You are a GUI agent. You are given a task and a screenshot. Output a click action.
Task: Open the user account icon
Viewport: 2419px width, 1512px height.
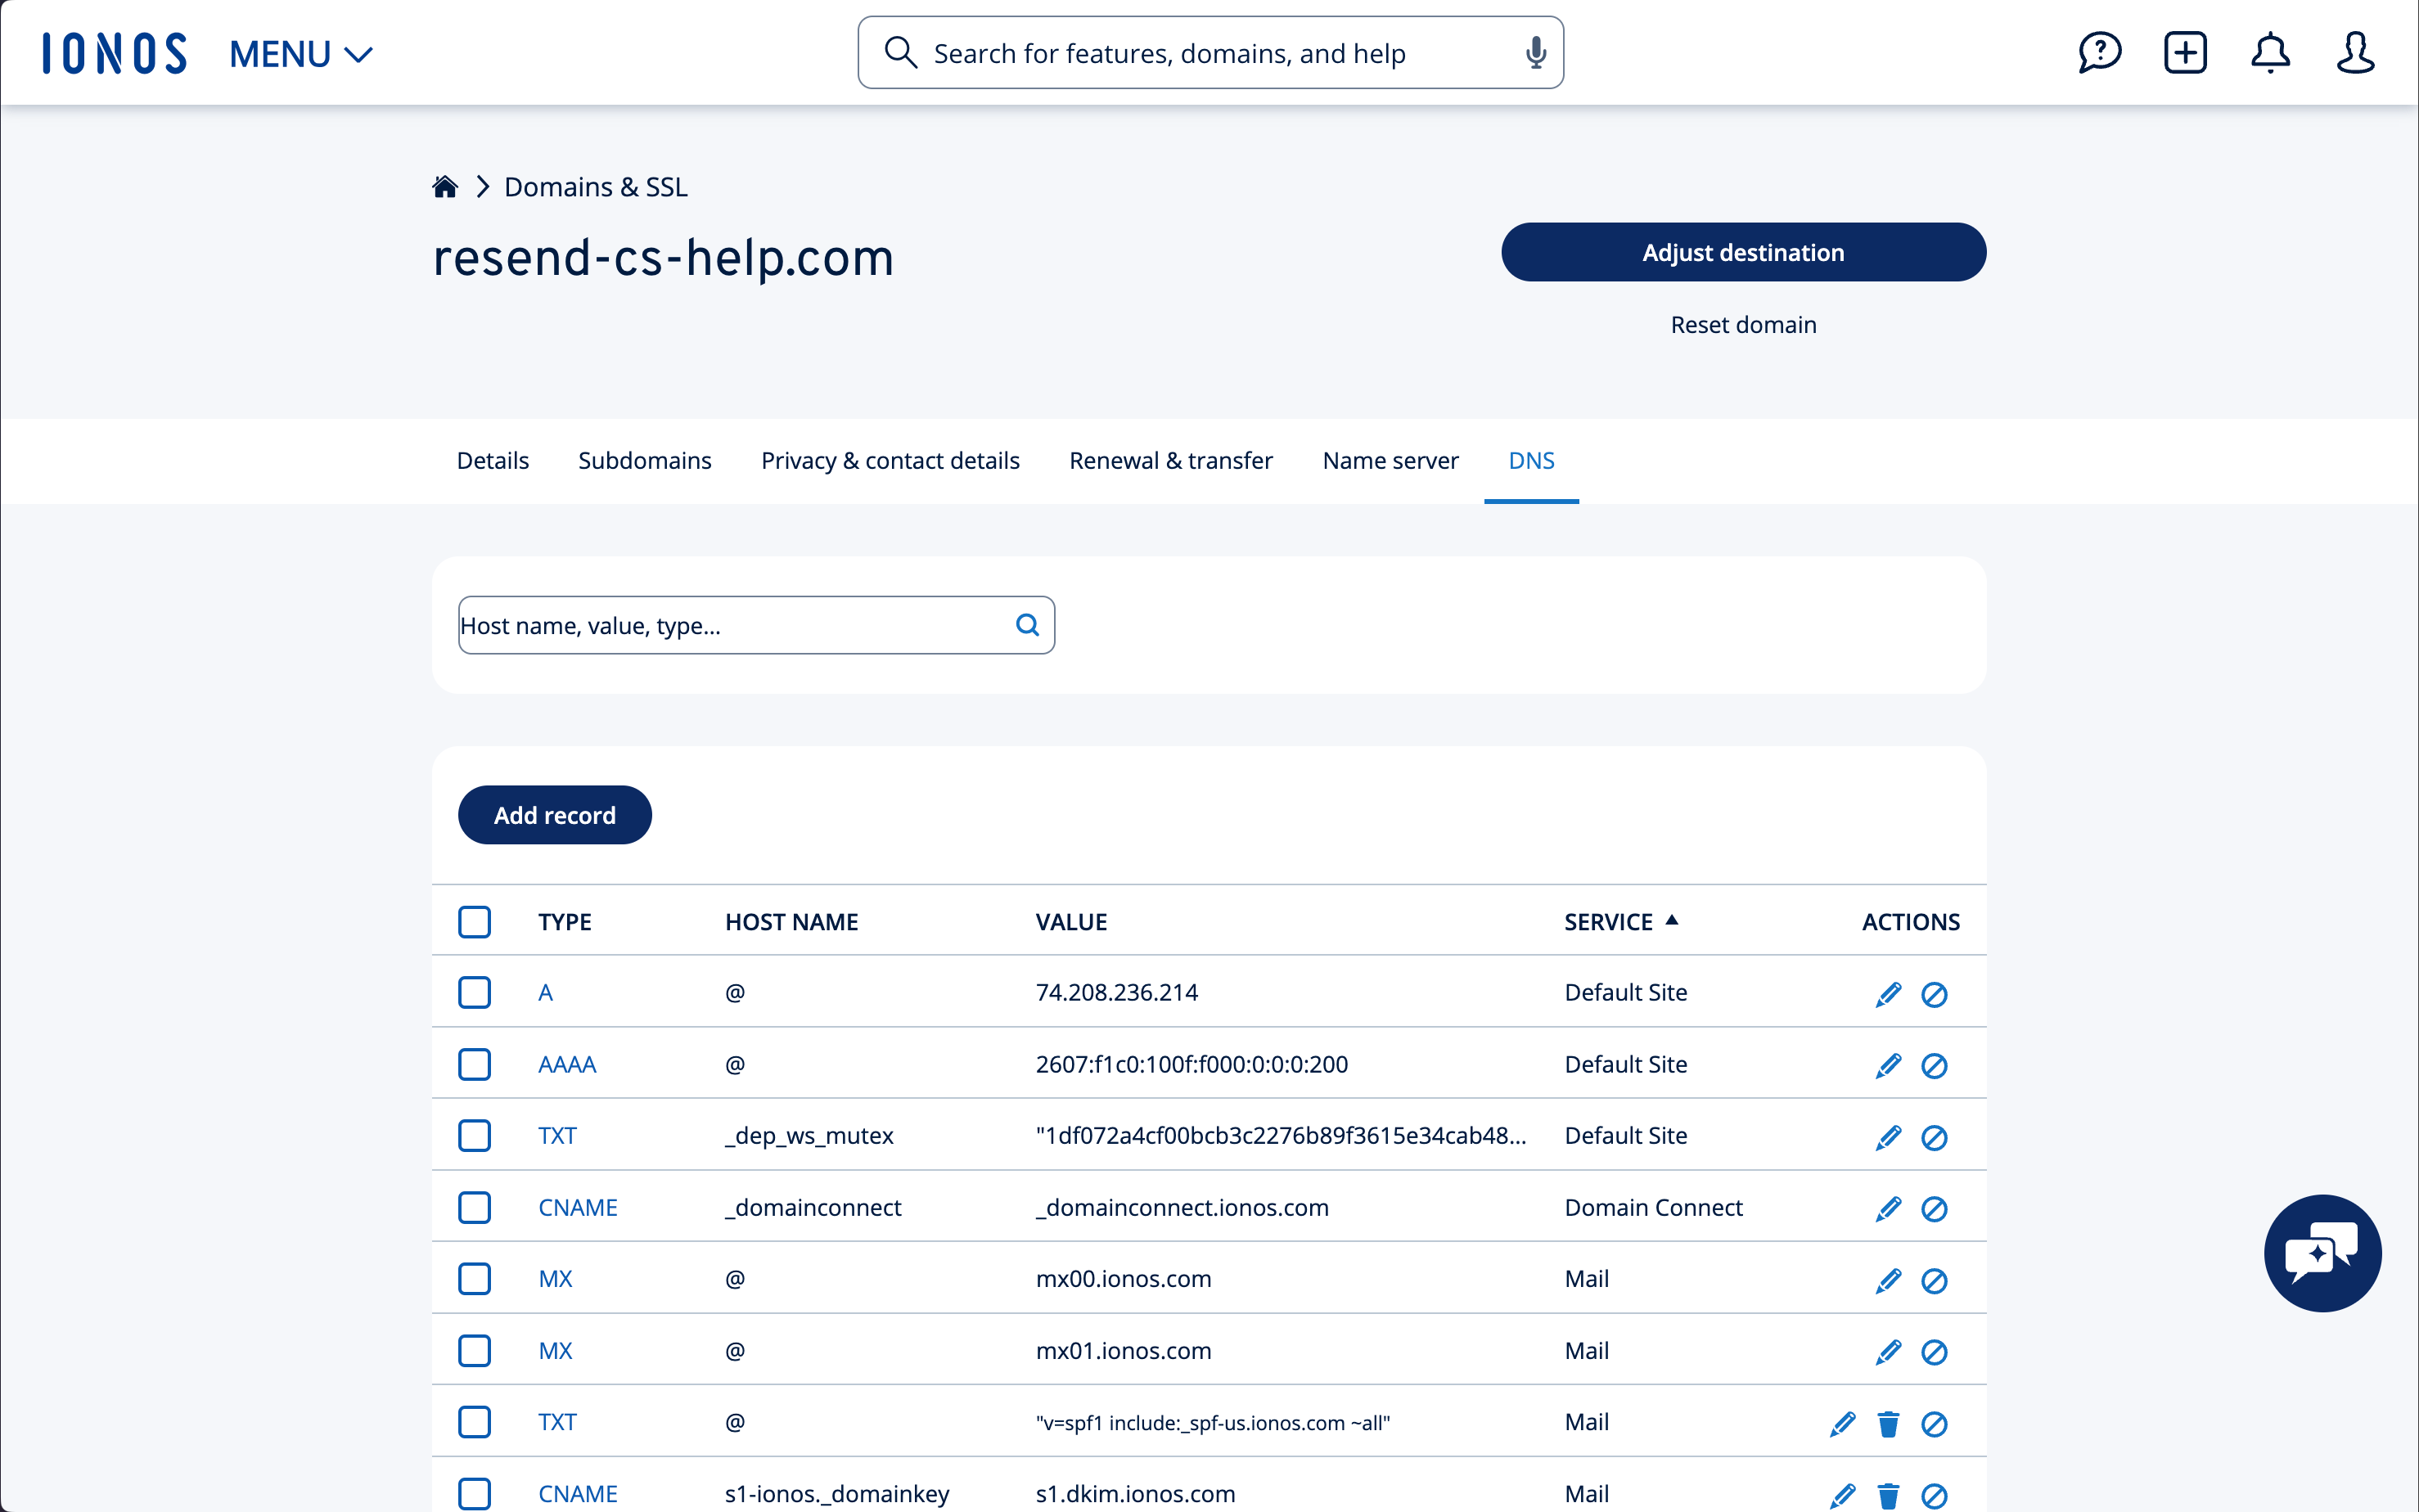tap(2355, 53)
